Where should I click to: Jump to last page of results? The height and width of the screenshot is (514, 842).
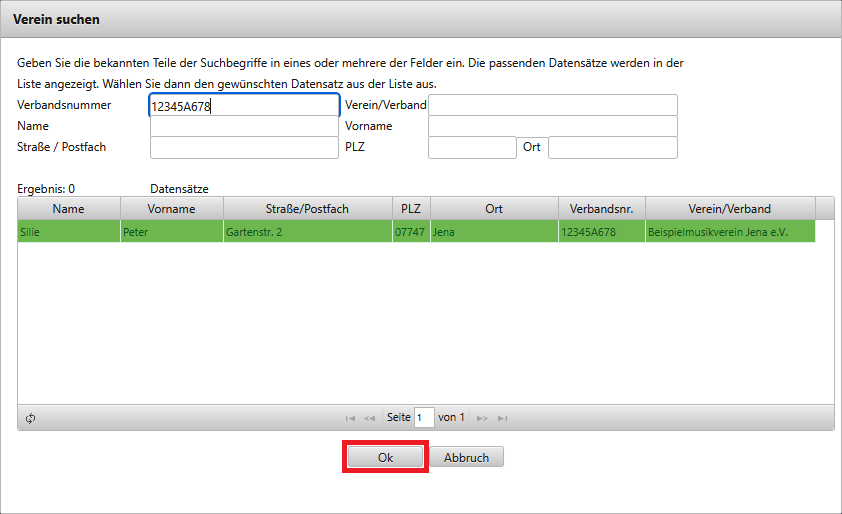tap(503, 418)
